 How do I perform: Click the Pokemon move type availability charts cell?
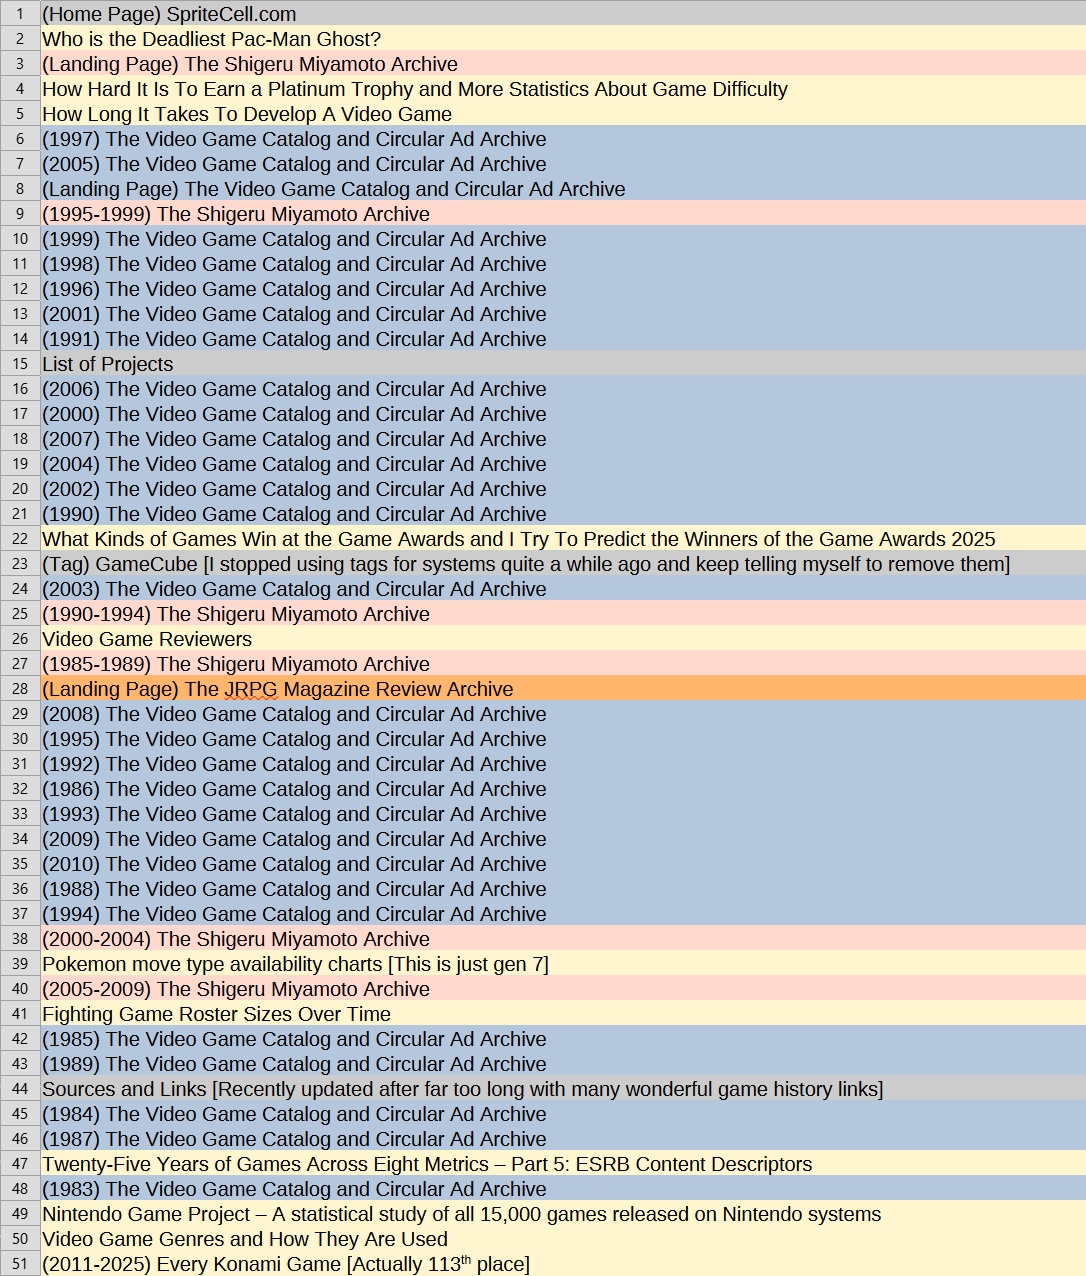pyautogui.click(x=295, y=964)
